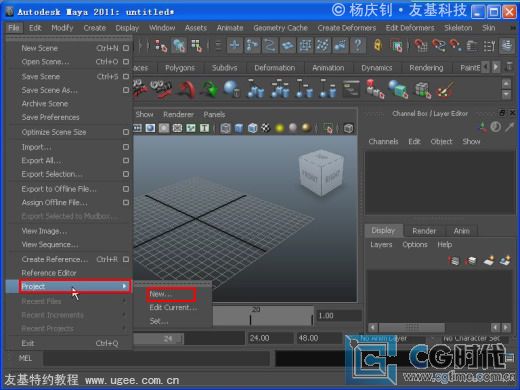The width and height of the screenshot is (520, 390).
Task: Click the shelf tabs right scroll arrow
Action: 496,67
